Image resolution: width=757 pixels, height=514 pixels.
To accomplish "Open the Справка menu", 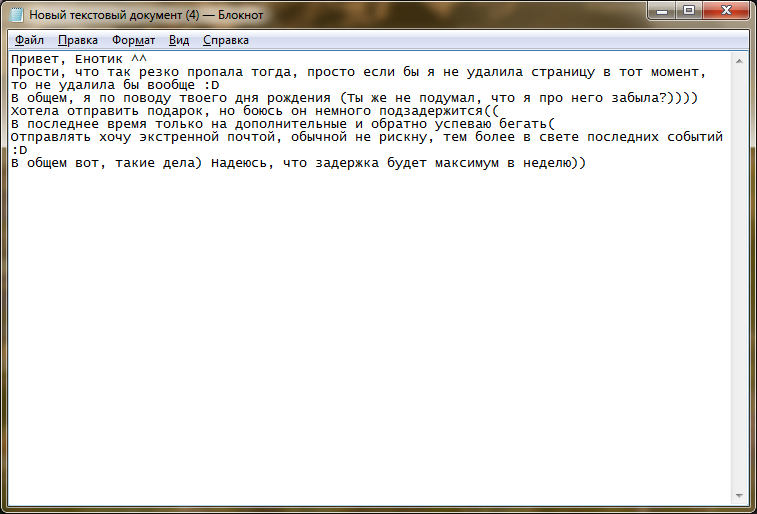I will pos(225,40).
